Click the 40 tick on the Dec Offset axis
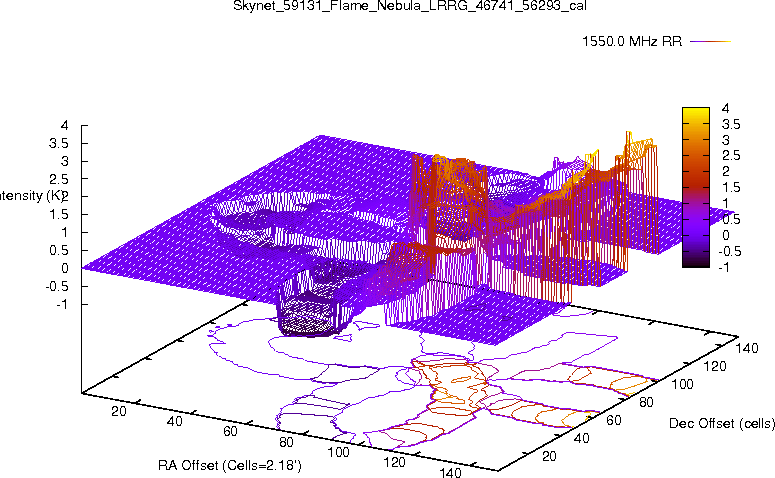Viewport: 775px width, 478px height. [582, 438]
